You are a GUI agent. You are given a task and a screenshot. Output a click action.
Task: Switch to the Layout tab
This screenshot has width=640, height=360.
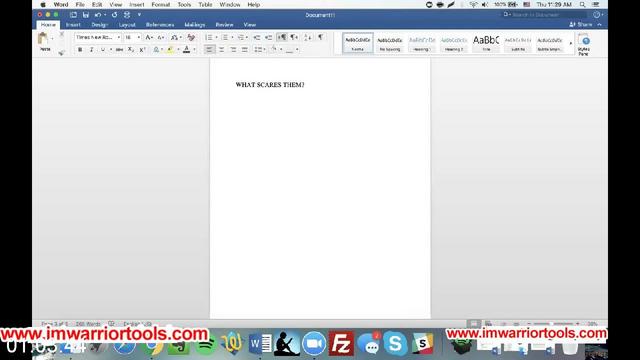[x=127, y=25]
